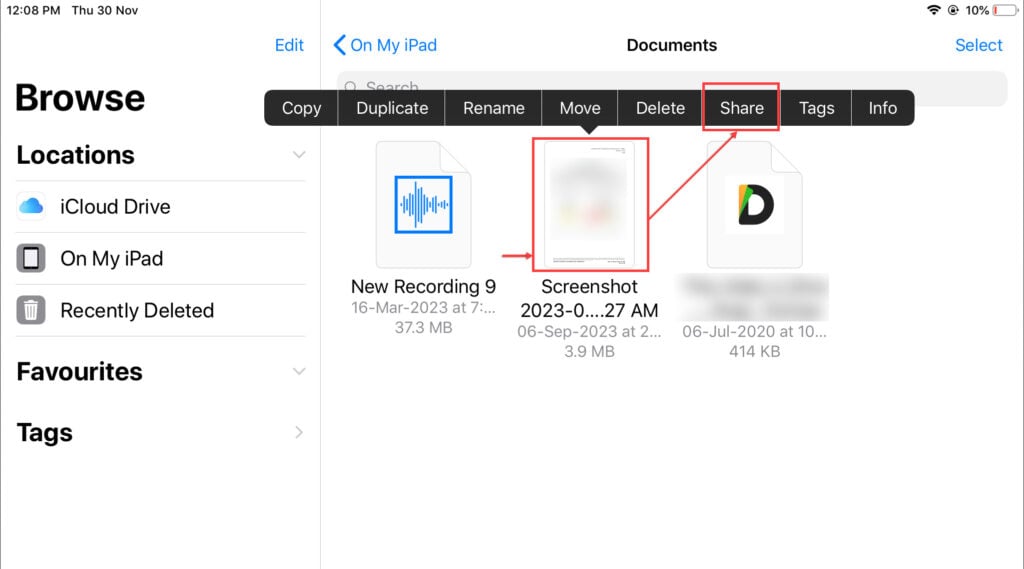This screenshot has height=569, width=1024.
Task: Click the Screenshot 2023-0....27 AM file name
Action: pos(589,299)
